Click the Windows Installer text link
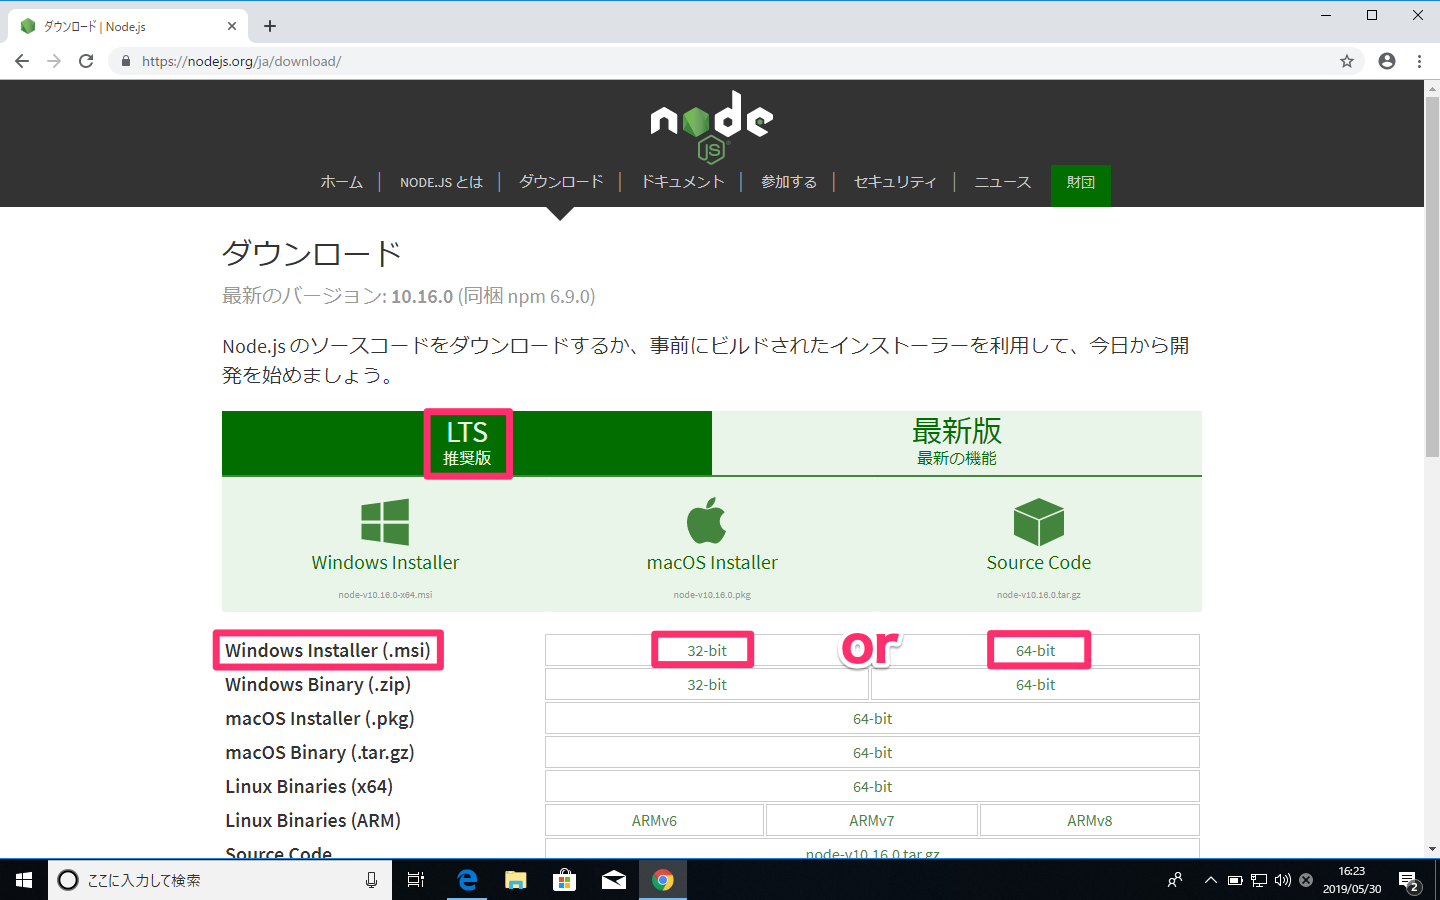The height and width of the screenshot is (900, 1440). pyautogui.click(x=385, y=563)
